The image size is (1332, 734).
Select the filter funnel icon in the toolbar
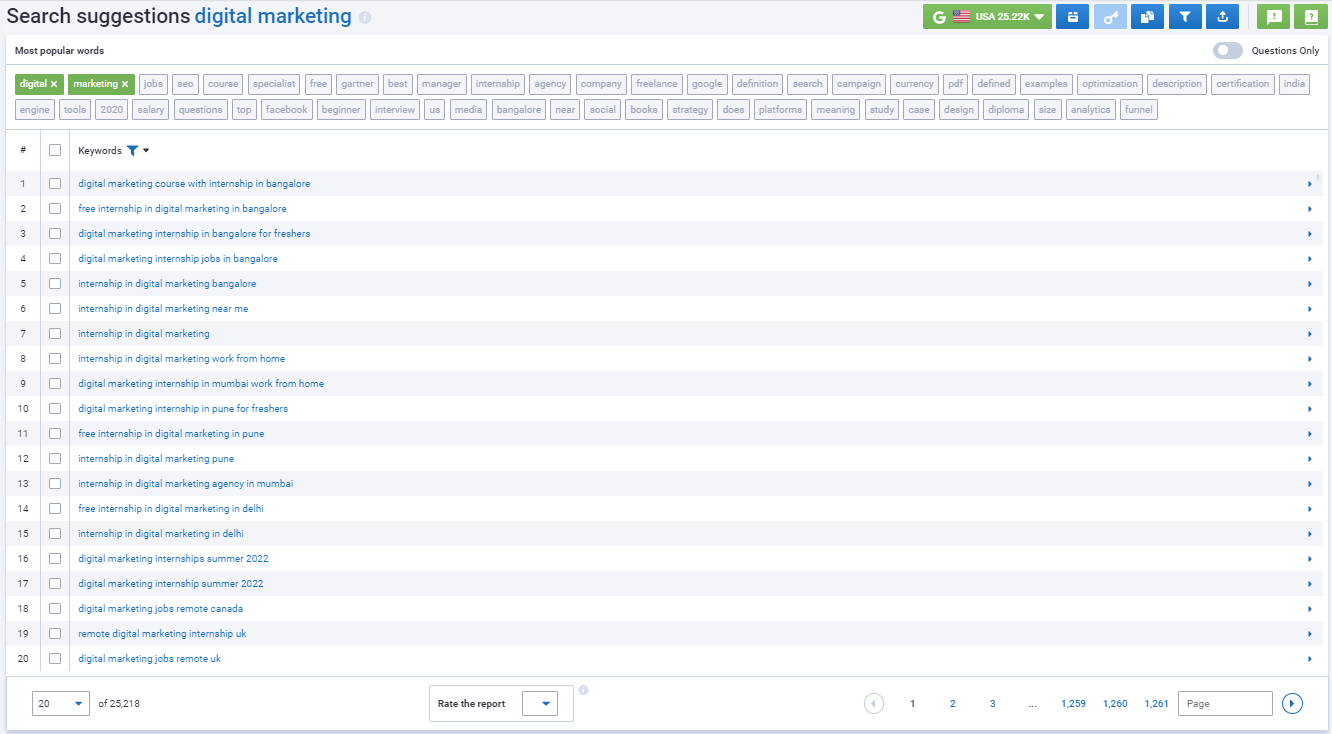pyautogui.click(x=1184, y=16)
